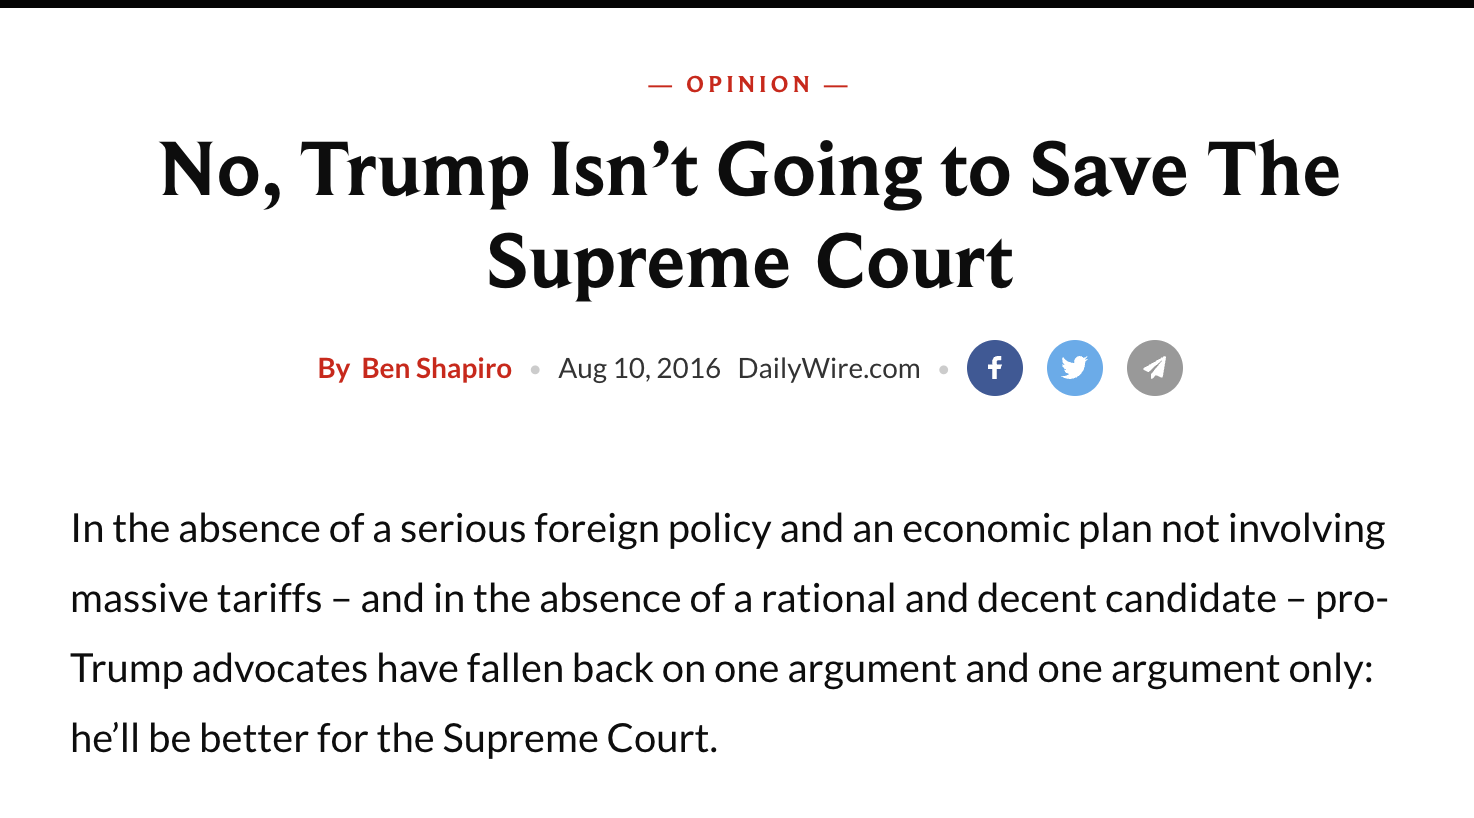Click the red dash right of OPINION
The height and width of the screenshot is (818, 1474).
836,86
